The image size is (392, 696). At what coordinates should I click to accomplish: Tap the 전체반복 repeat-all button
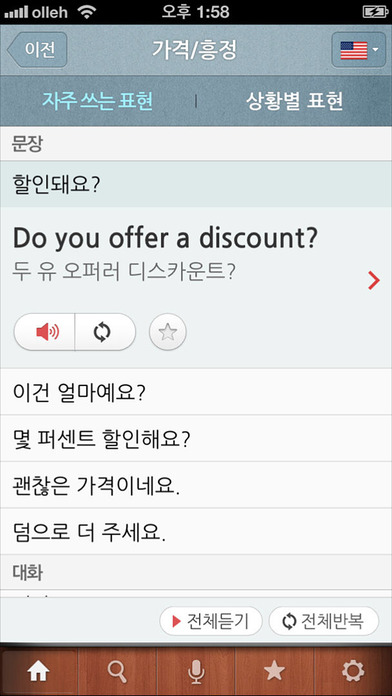coord(324,621)
